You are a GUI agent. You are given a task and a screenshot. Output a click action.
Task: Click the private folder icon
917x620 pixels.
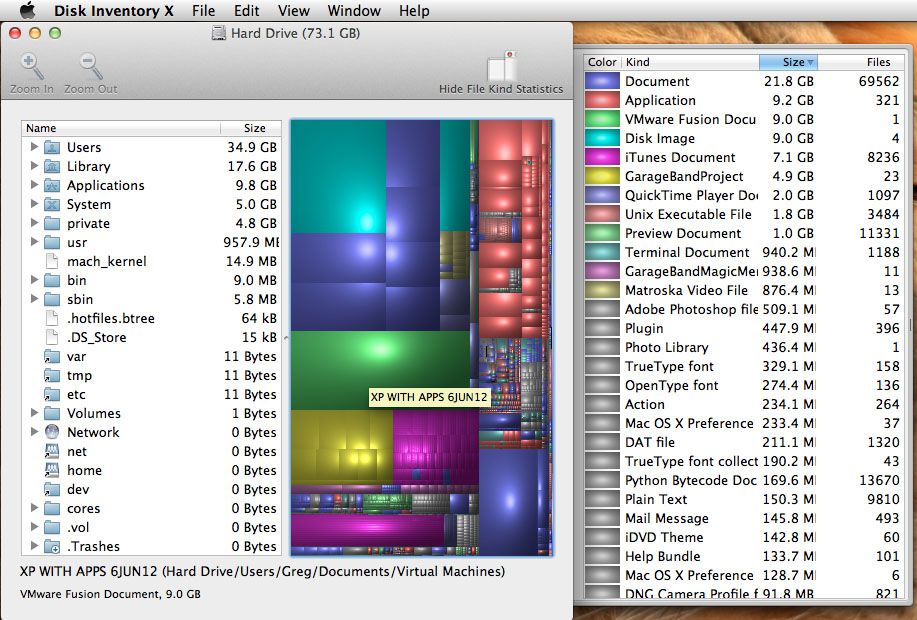click(x=52, y=223)
